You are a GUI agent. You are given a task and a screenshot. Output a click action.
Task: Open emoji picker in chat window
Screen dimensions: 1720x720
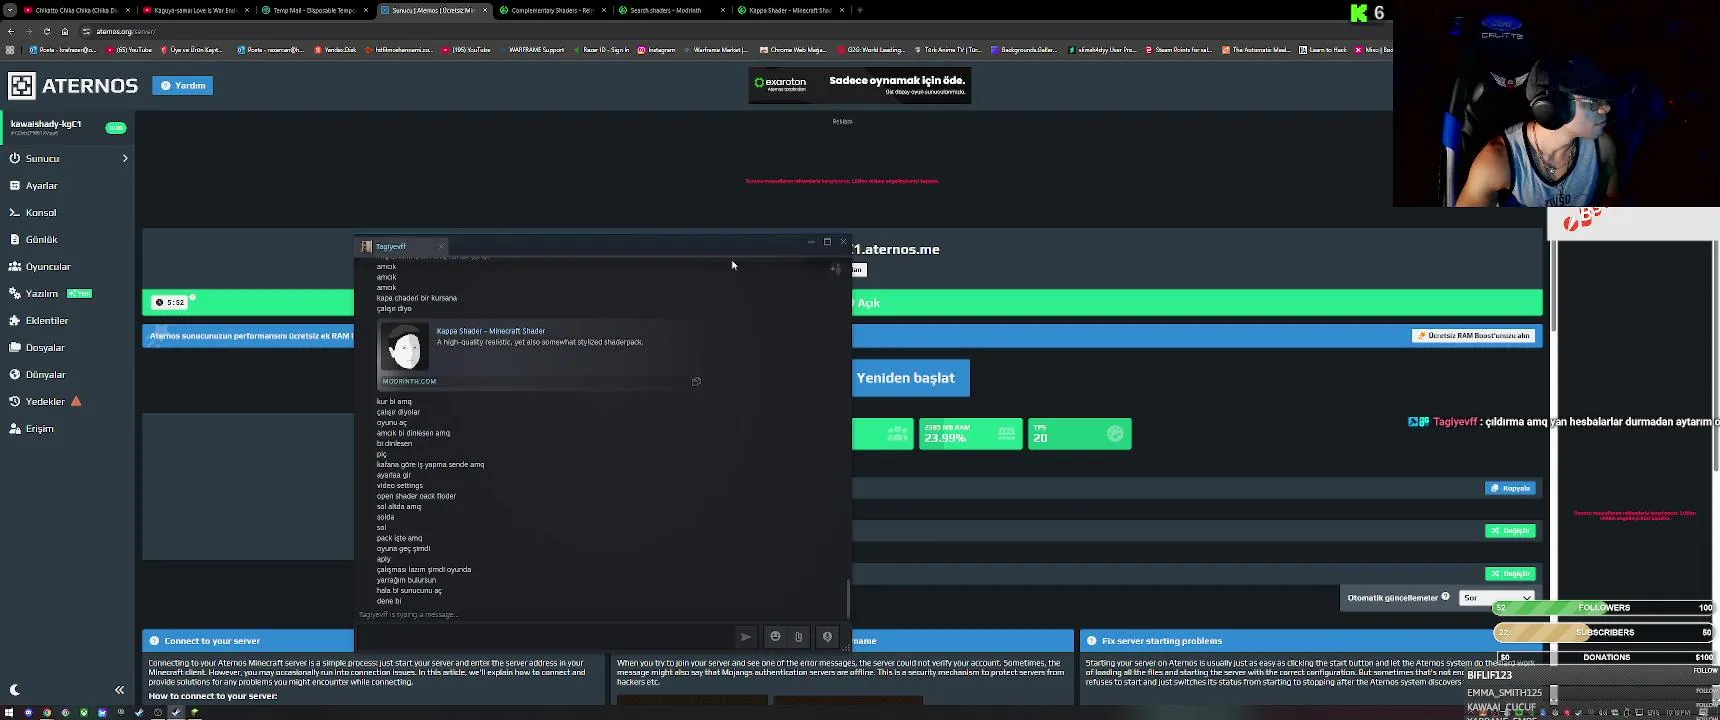click(x=775, y=637)
